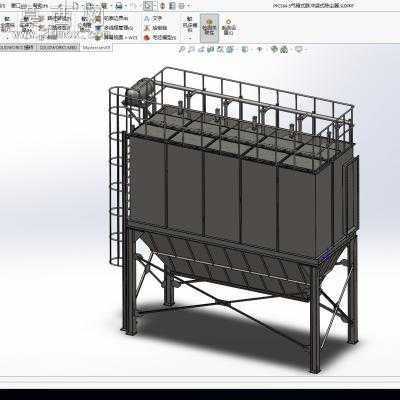Click Zoom to Fit in view toolbar
This screenshot has width=400, height=400.
tap(182, 50)
